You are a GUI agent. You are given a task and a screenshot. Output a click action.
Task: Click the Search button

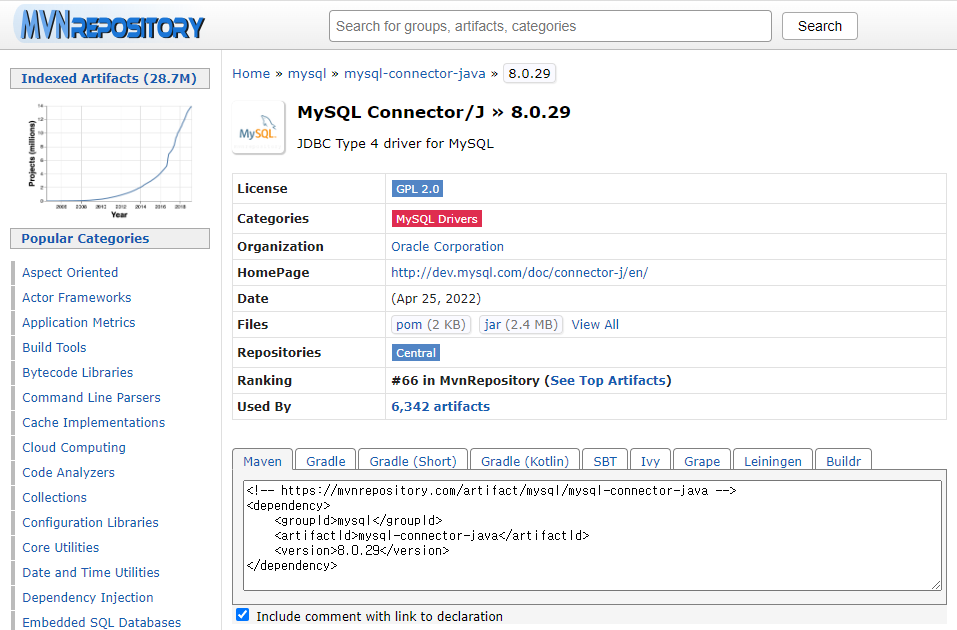coord(819,26)
